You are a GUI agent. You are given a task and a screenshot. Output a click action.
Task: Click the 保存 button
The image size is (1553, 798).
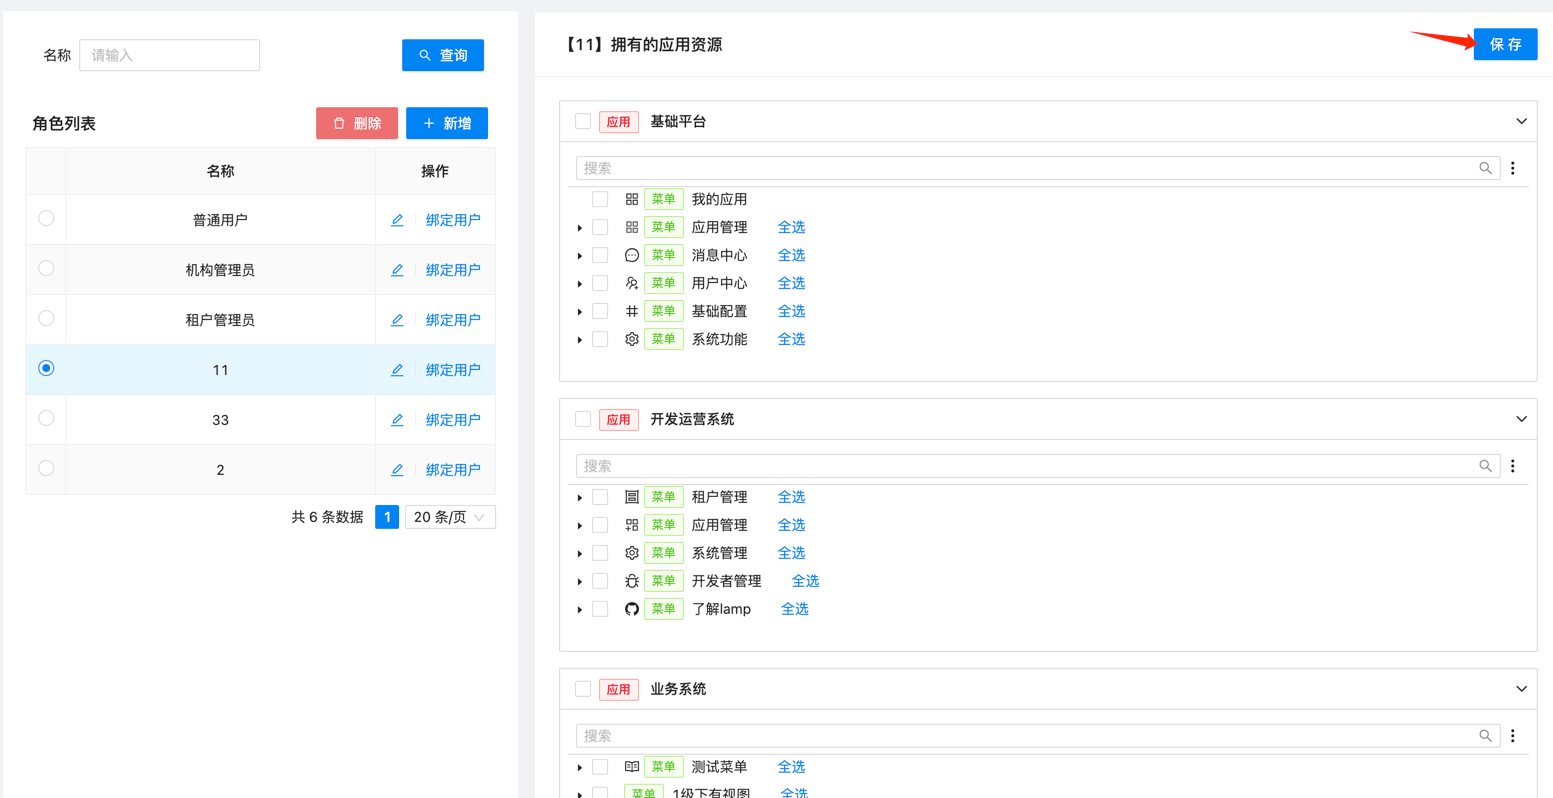point(1504,44)
